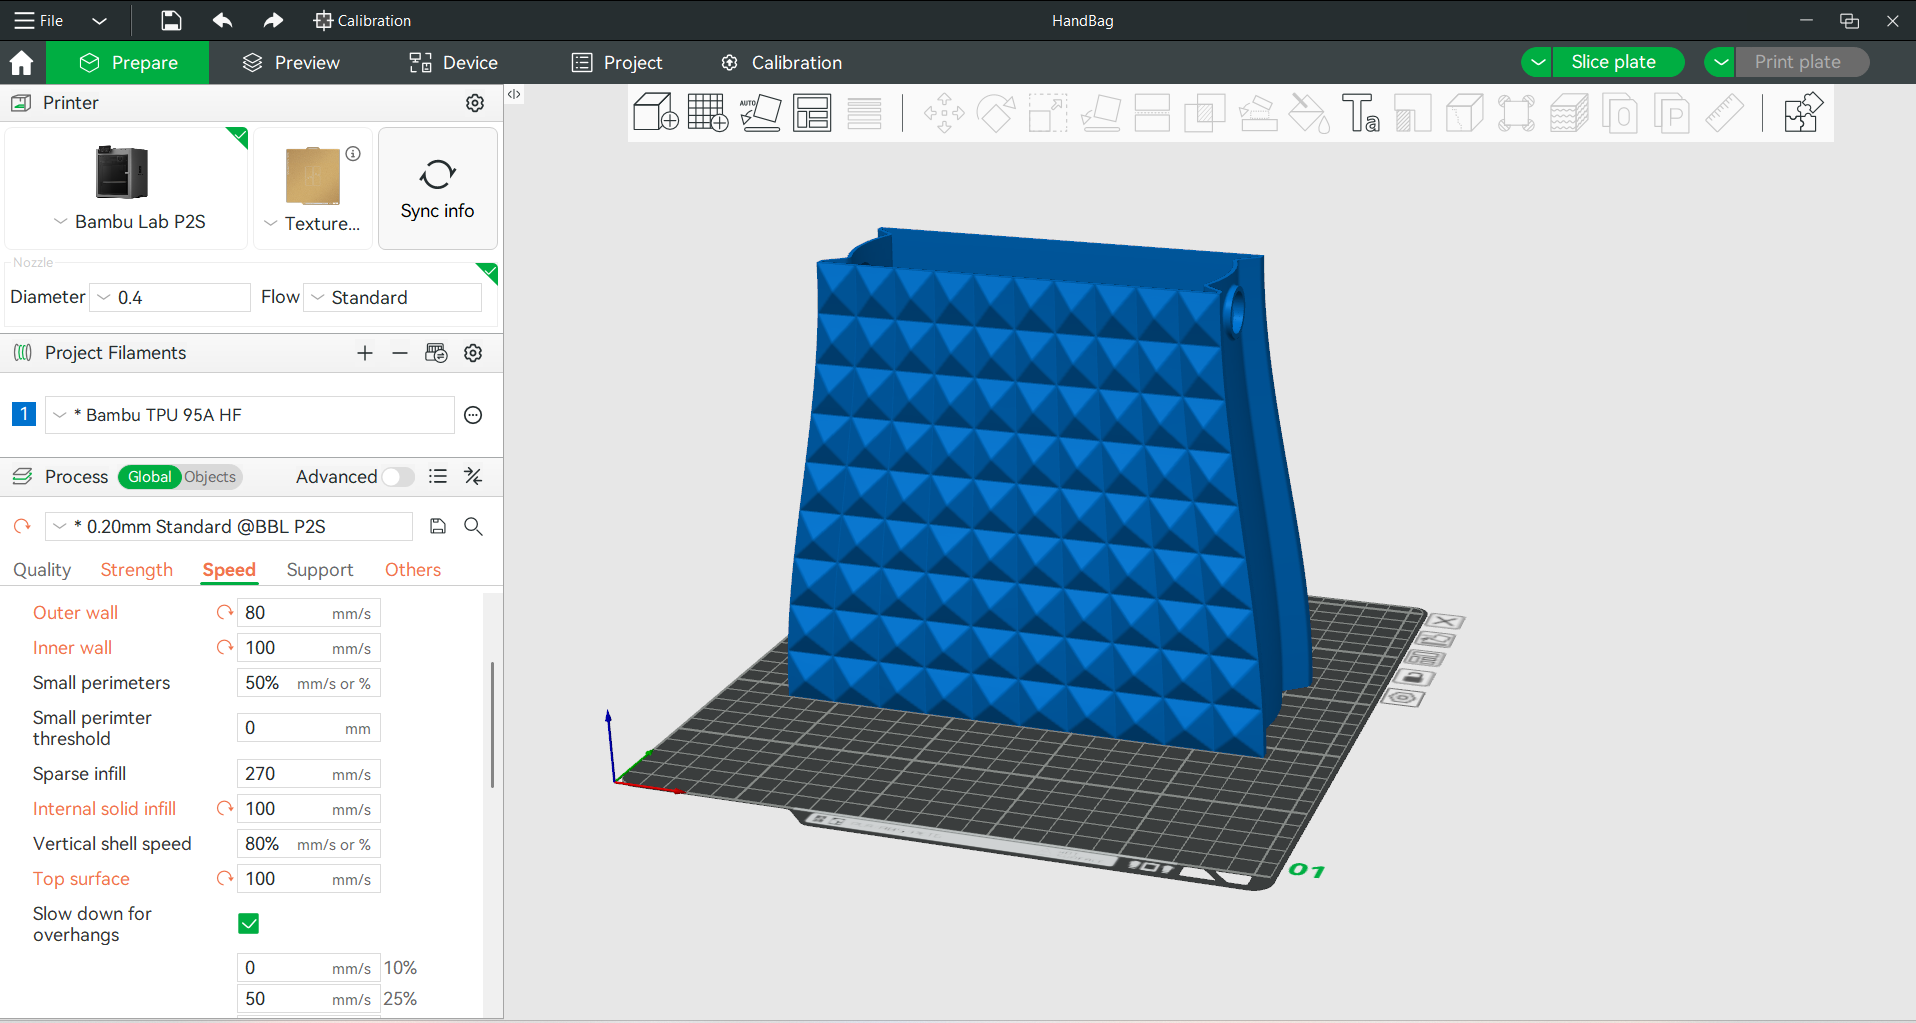Select the Auto orient tool
The height and width of the screenshot is (1023, 1916).
pyautogui.click(x=760, y=113)
